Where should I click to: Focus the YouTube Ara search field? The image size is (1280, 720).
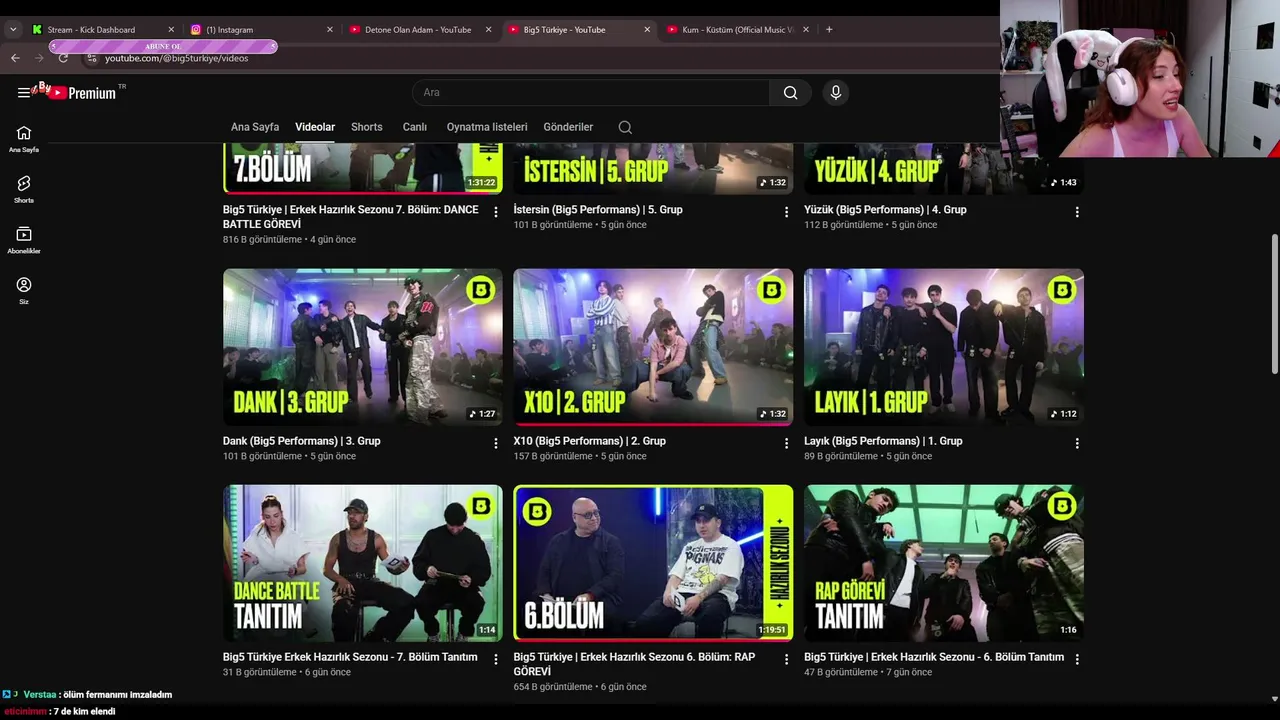[x=591, y=93]
